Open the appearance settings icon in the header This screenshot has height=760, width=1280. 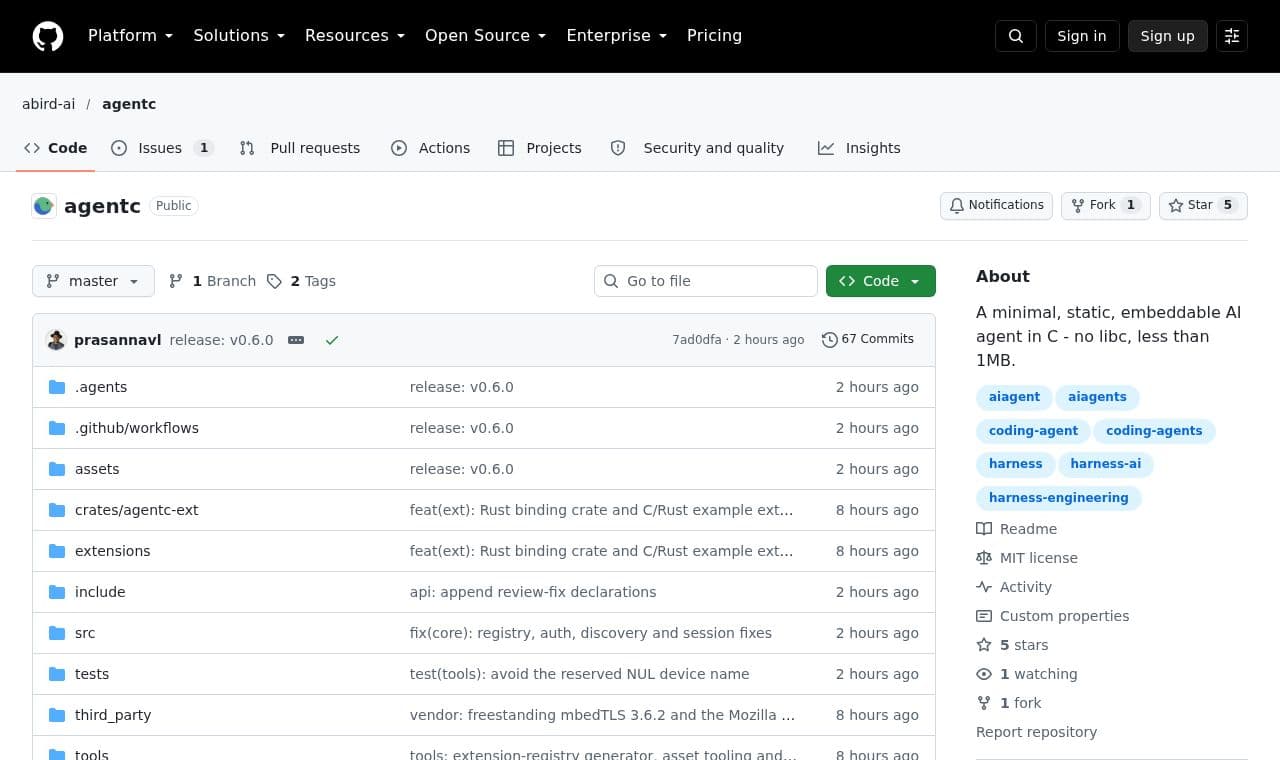(1232, 36)
